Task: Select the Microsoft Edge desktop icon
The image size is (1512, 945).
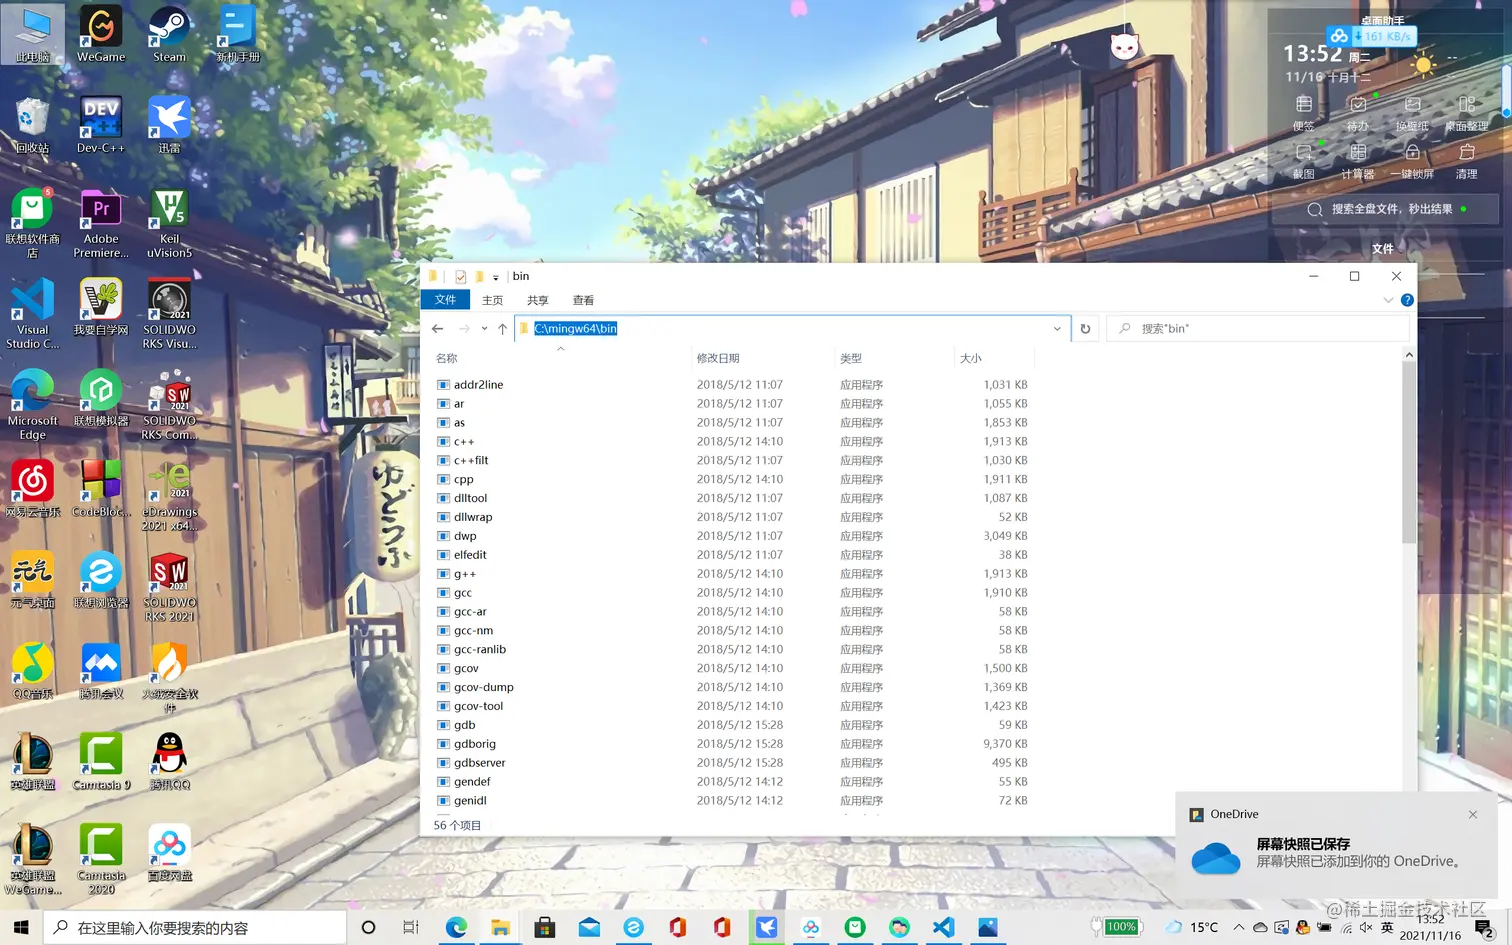Action: (x=33, y=405)
